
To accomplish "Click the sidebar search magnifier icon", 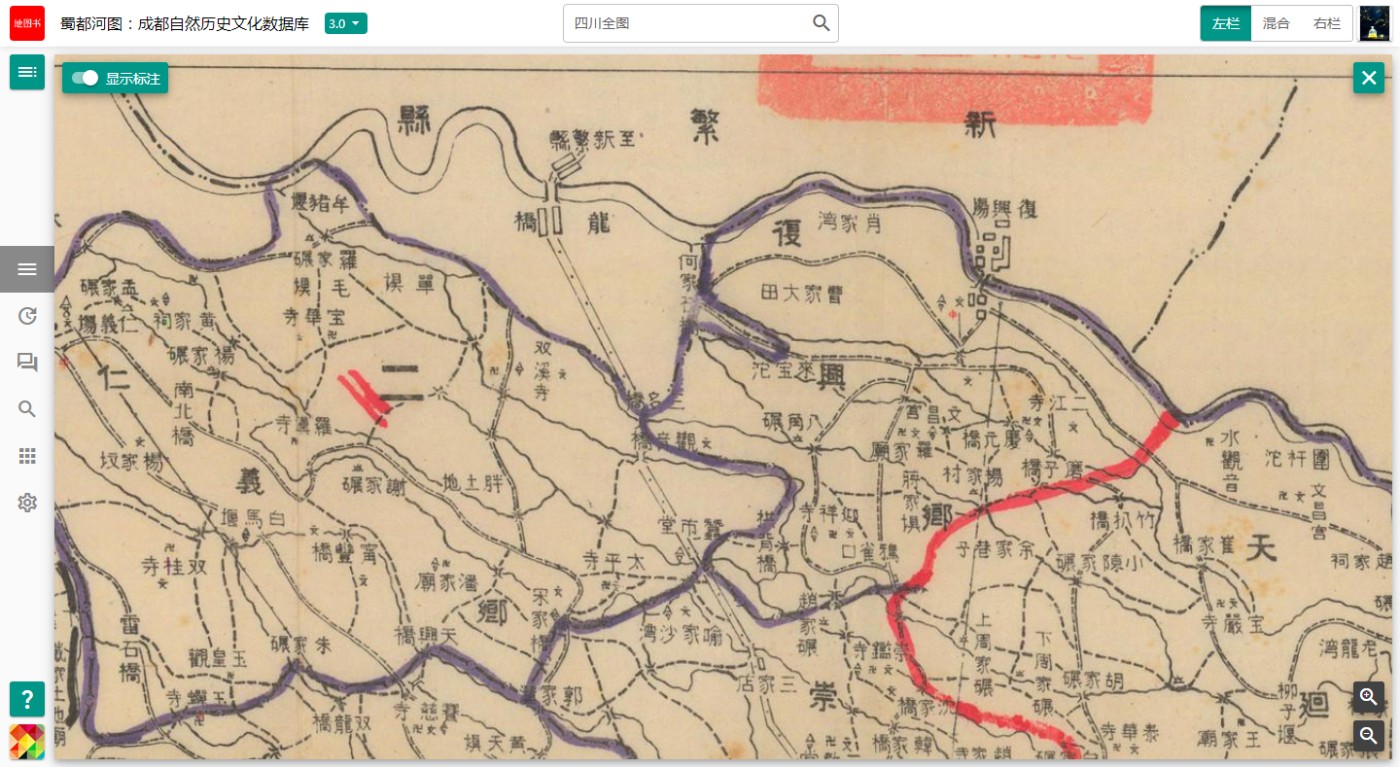I will click(x=27, y=409).
